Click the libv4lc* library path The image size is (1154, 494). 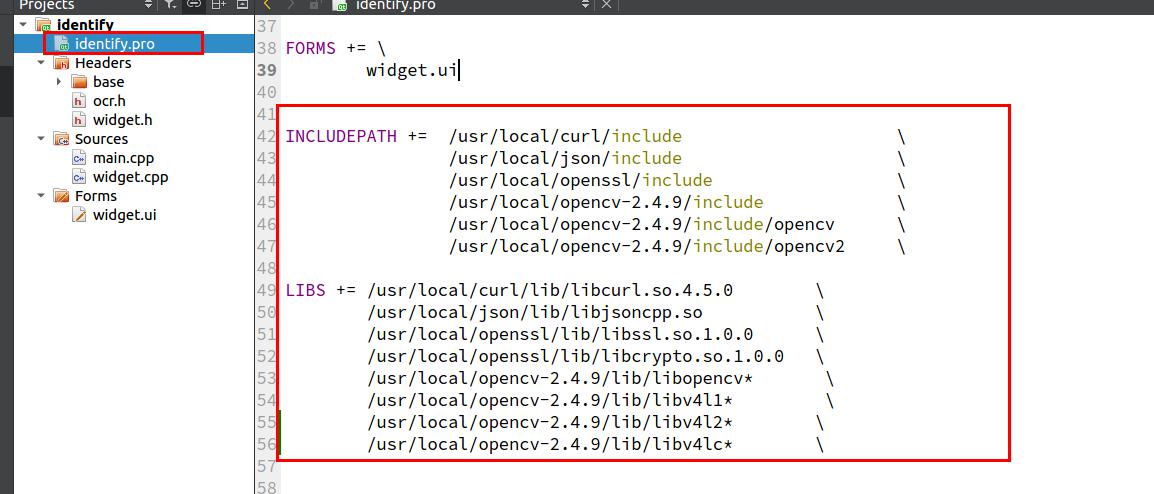pyautogui.click(x=550, y=445)
